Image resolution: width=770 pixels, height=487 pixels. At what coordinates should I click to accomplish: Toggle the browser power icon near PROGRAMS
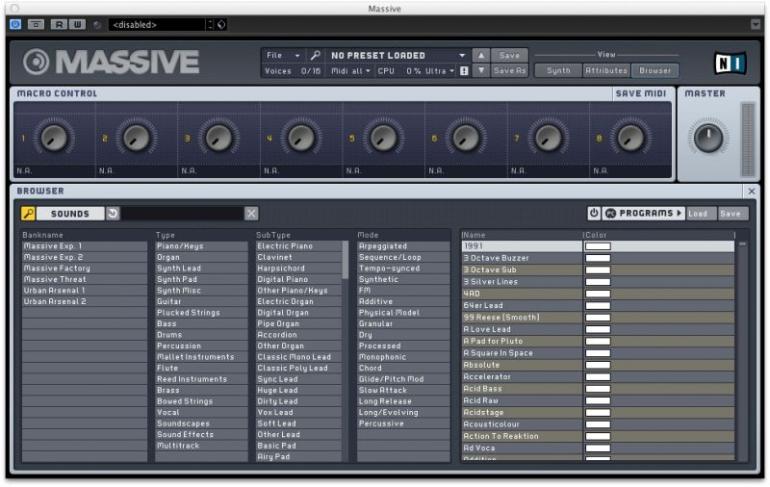(594, 213)
